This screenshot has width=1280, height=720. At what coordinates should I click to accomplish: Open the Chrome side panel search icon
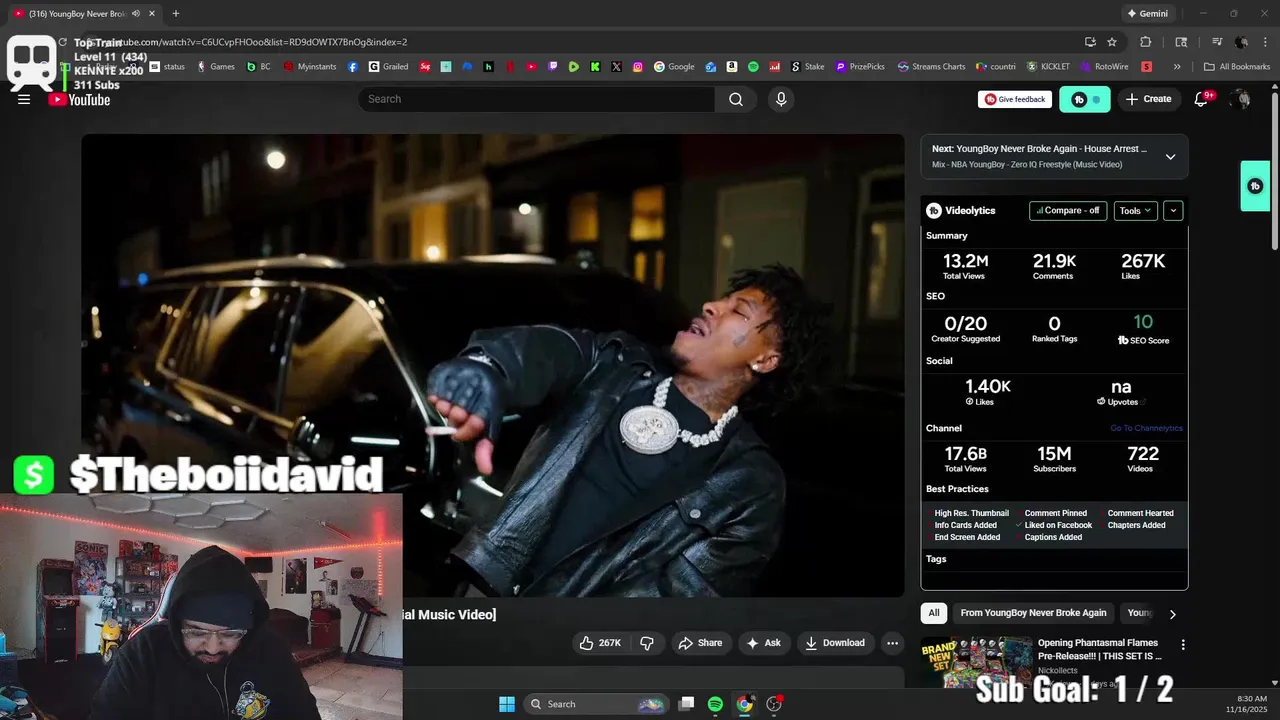(1181, 42)
